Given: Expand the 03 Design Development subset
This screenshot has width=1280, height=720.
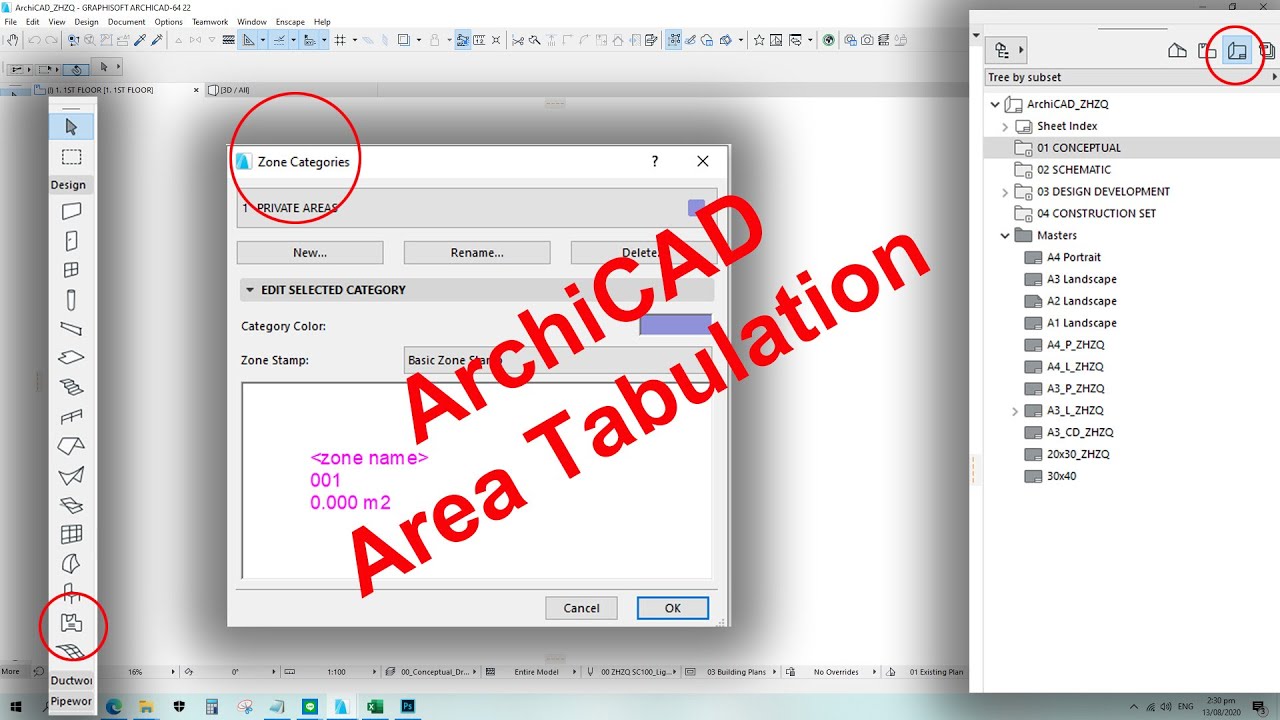Looking at the screenshot, I should (x=1005, y=192).
